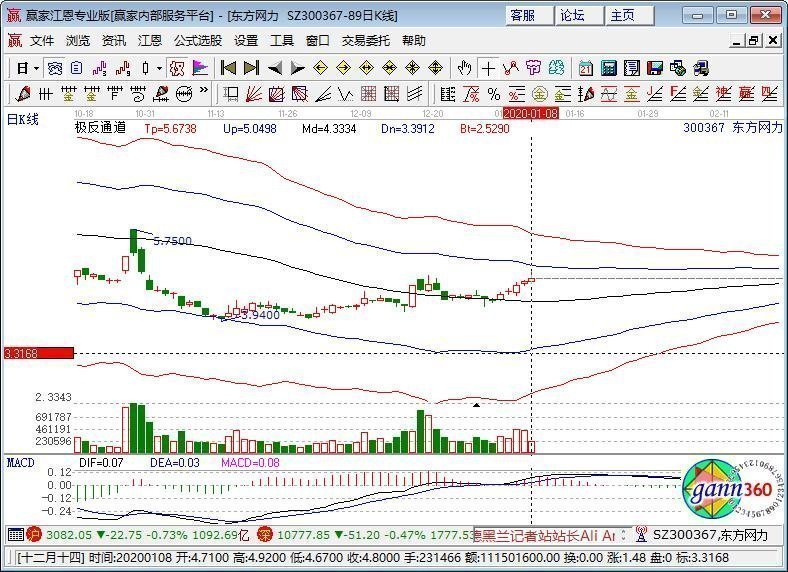Click the computer connection icon
788x572 pixels.
[701, 68]
